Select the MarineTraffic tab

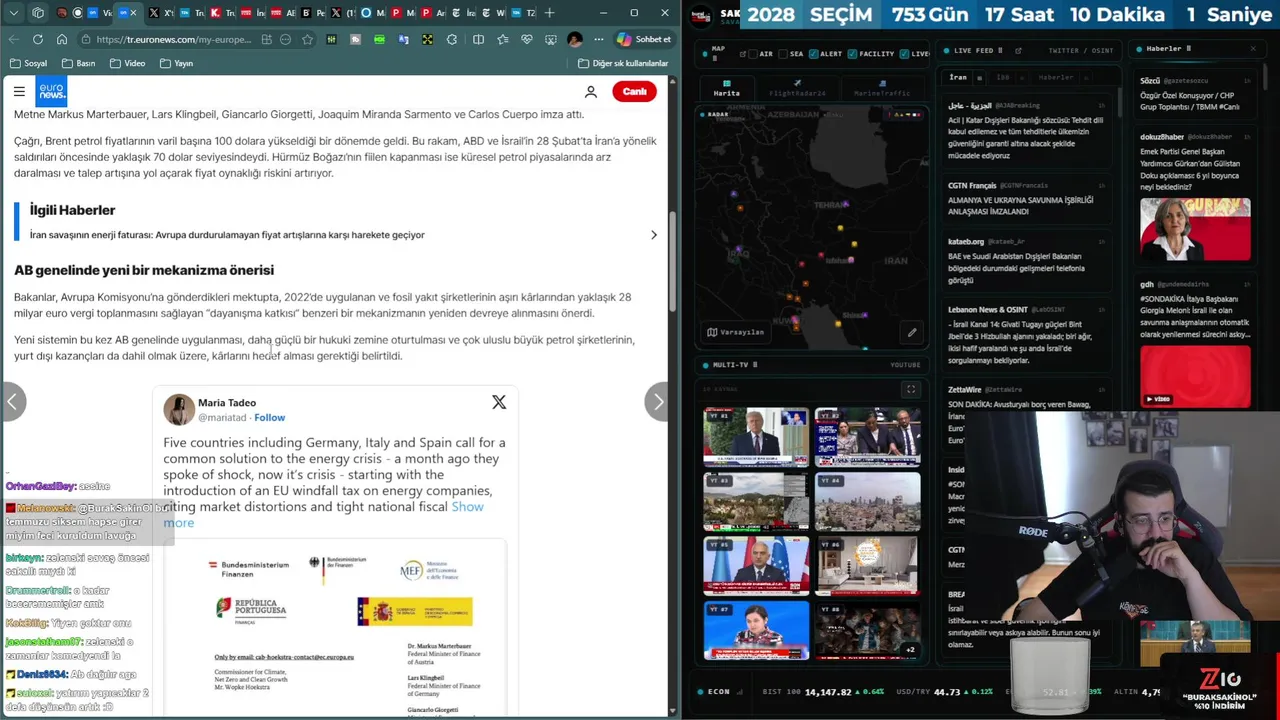click(882, 88)
